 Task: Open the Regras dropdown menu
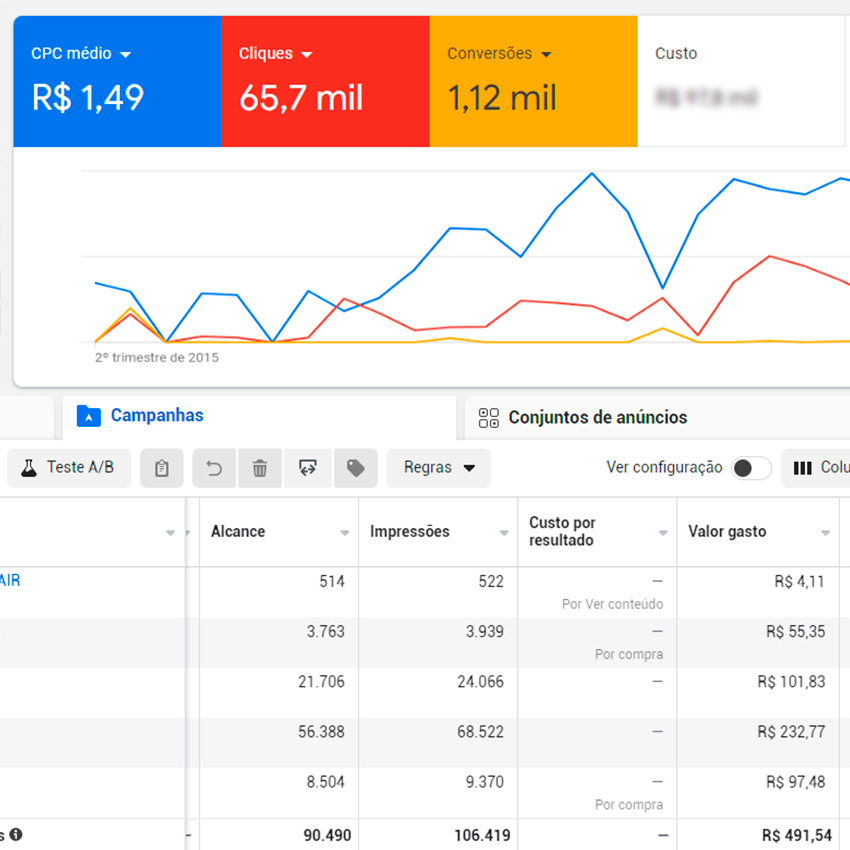[x=439, y=468]
